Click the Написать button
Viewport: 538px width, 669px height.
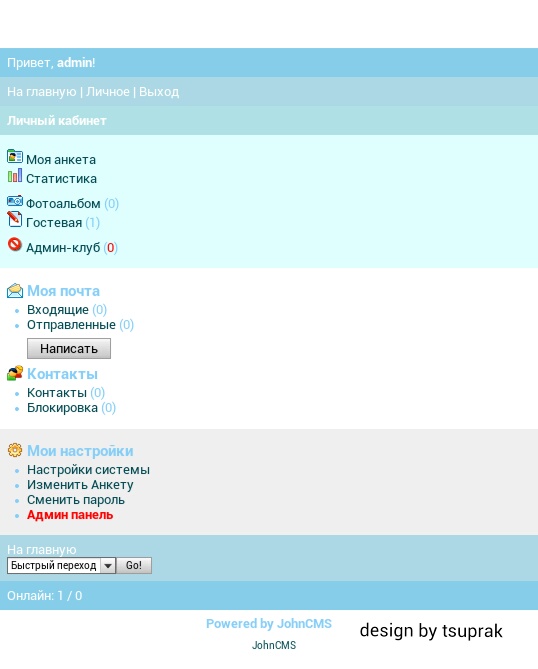point(69,349)
